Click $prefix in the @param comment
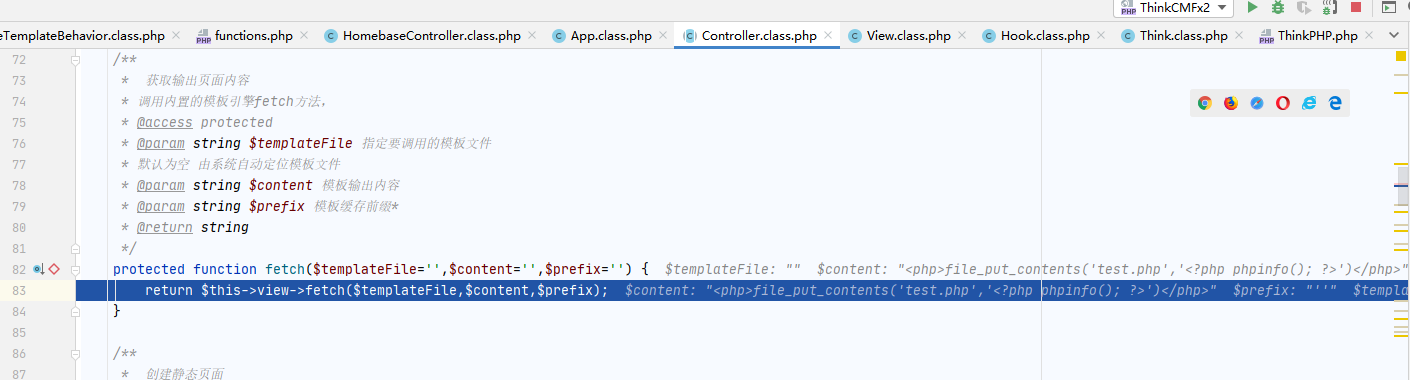 pos(276,206)
